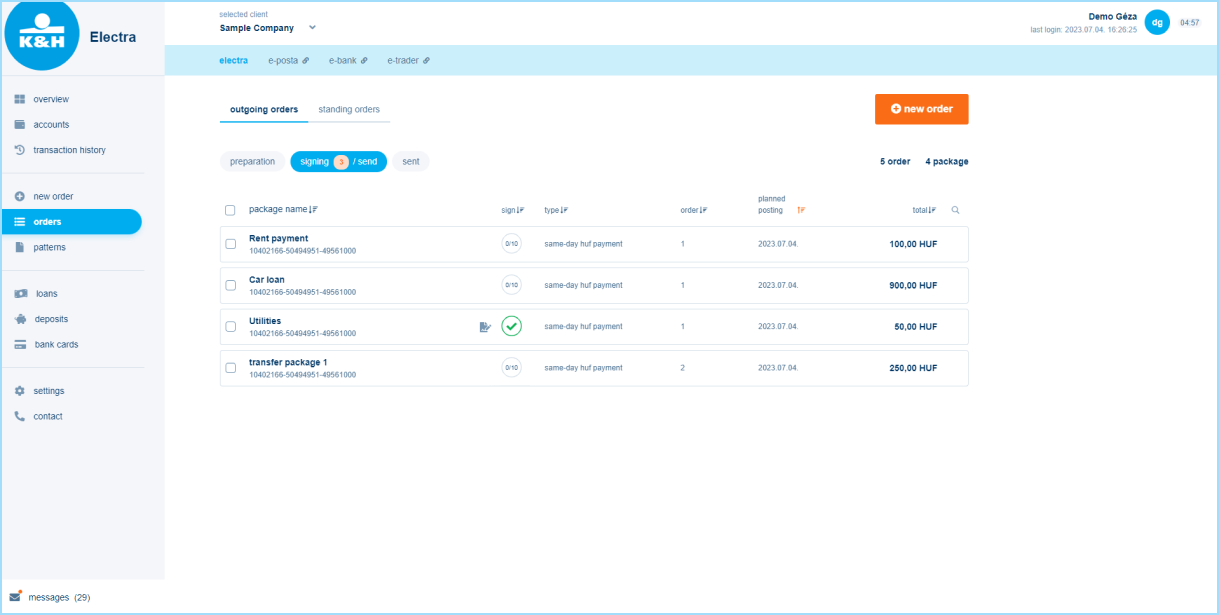Click the search magnifier in table header
1219x615 pixels.
[x=955, y=210]
